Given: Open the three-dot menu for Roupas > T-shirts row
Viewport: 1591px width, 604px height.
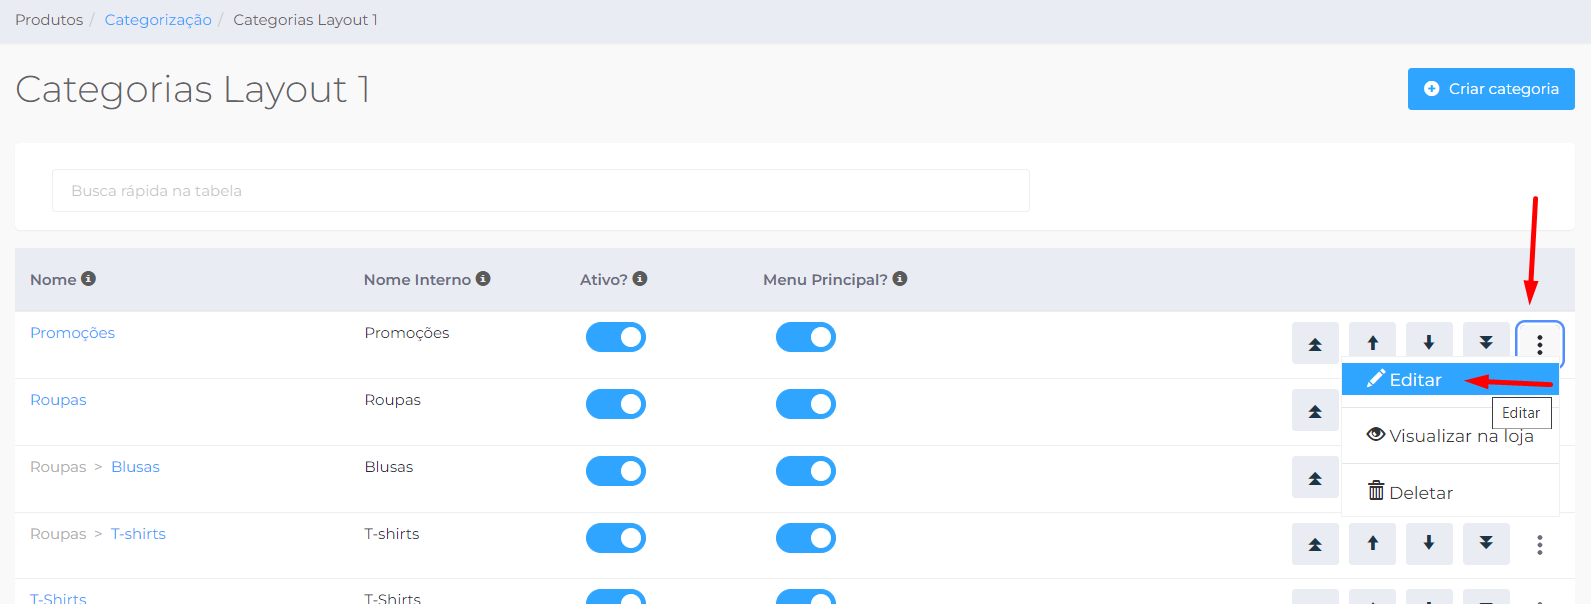Looking at the screenshot, I should [1540, 544].
